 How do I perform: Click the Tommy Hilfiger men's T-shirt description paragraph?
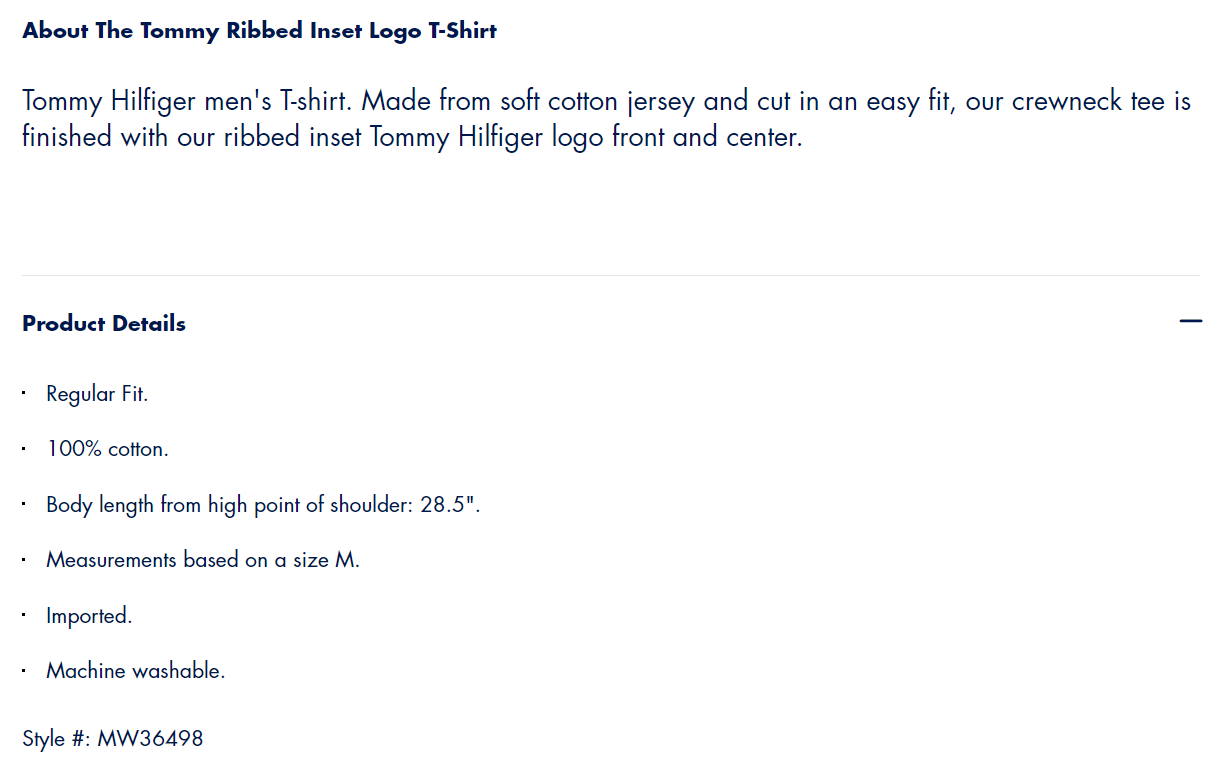[606, 118]
